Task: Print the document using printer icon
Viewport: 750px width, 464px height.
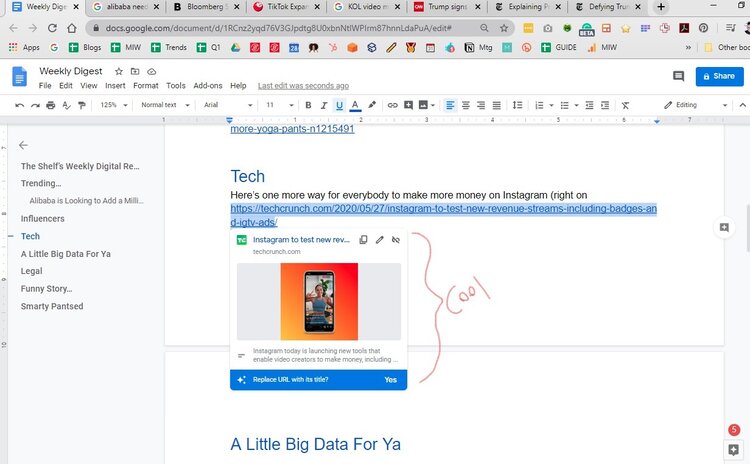Action: (51, 105)
